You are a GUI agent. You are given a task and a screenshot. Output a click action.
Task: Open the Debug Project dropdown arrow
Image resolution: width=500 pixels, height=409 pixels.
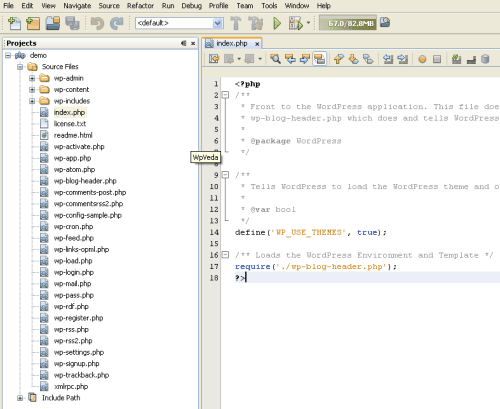[x=308, y=23]
